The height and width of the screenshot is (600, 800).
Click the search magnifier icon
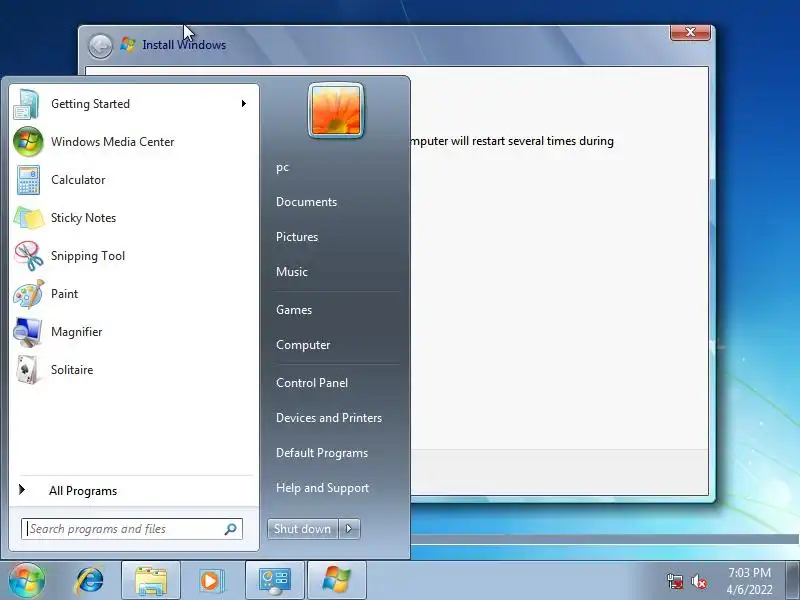tap(230, 529)
